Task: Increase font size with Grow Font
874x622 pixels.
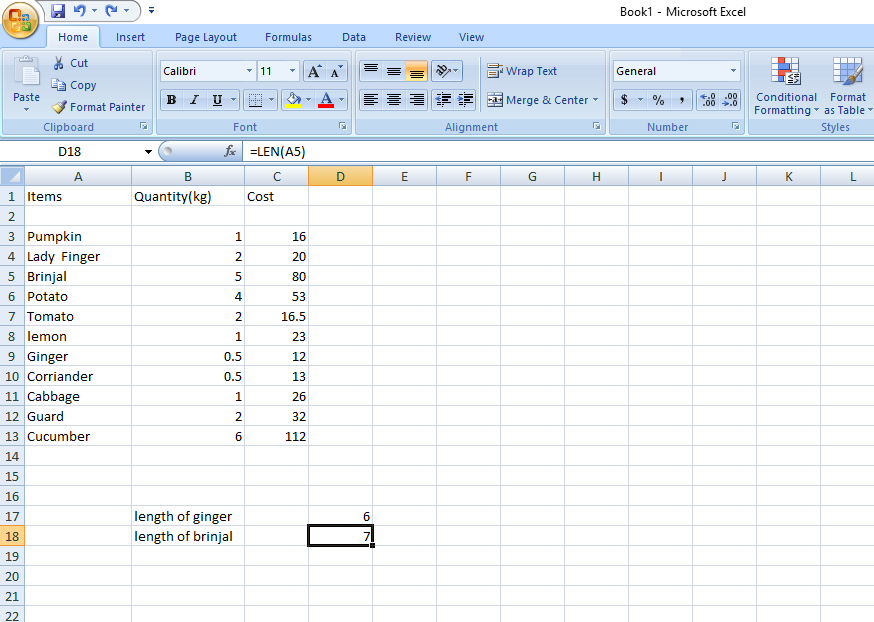Action: click(314, 71)
